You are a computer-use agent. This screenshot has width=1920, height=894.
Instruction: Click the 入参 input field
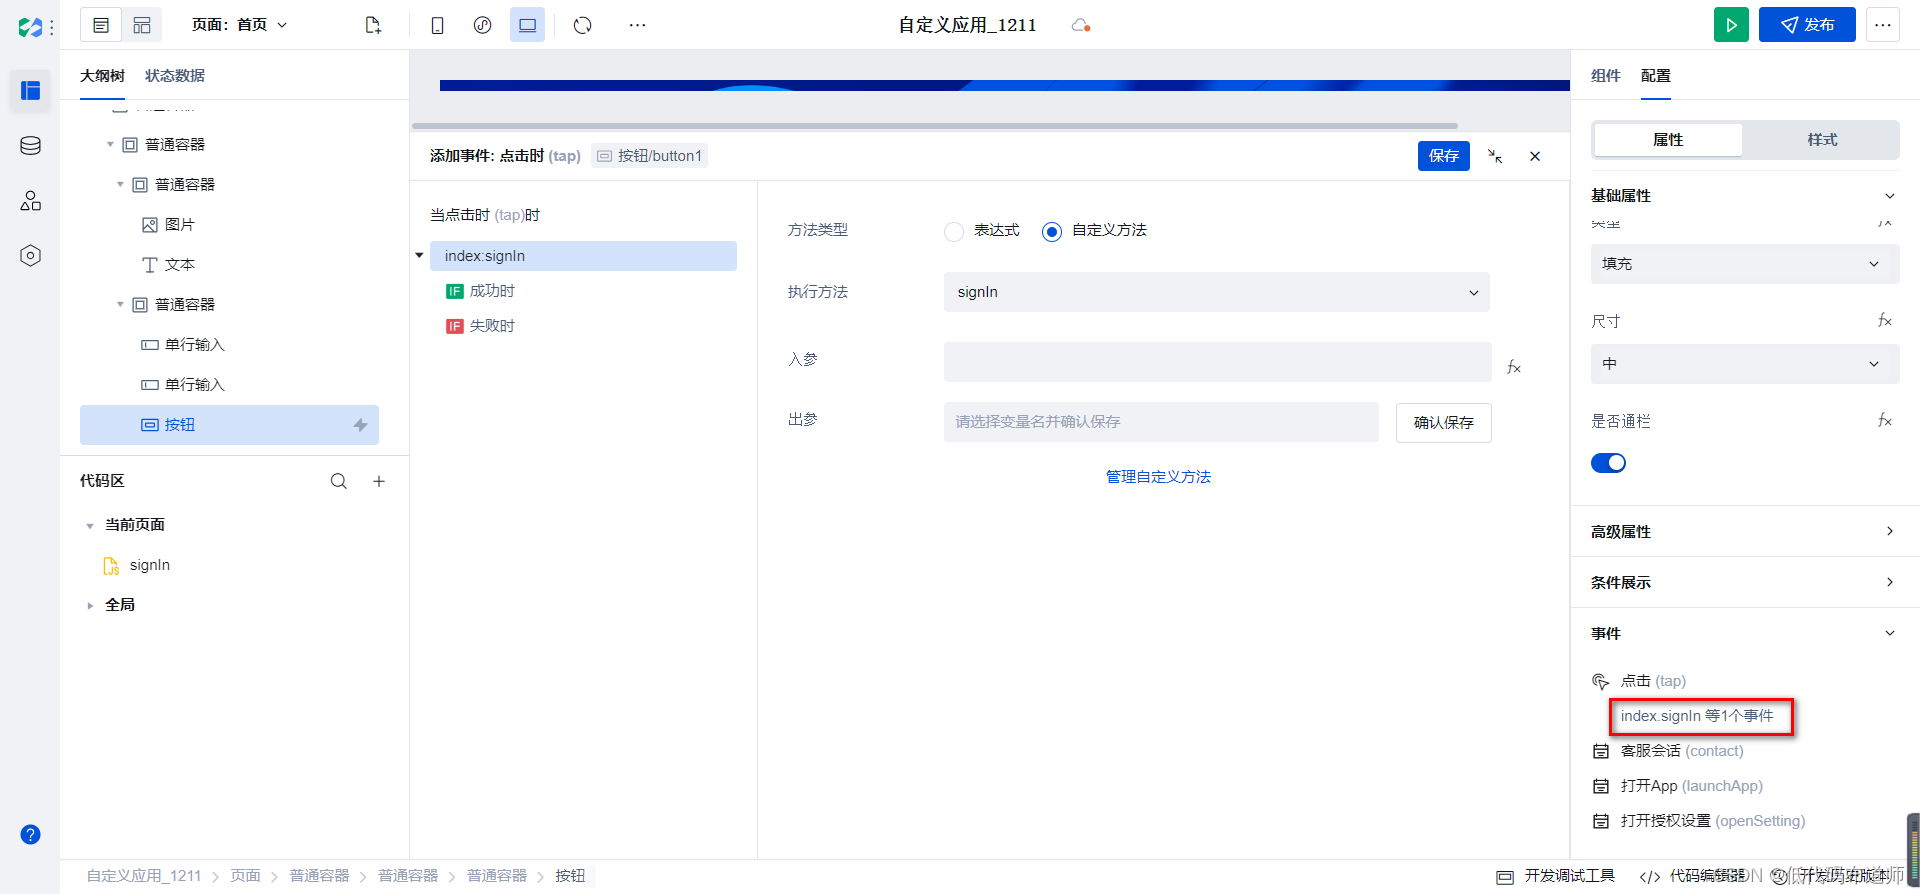coord(1218,362)
